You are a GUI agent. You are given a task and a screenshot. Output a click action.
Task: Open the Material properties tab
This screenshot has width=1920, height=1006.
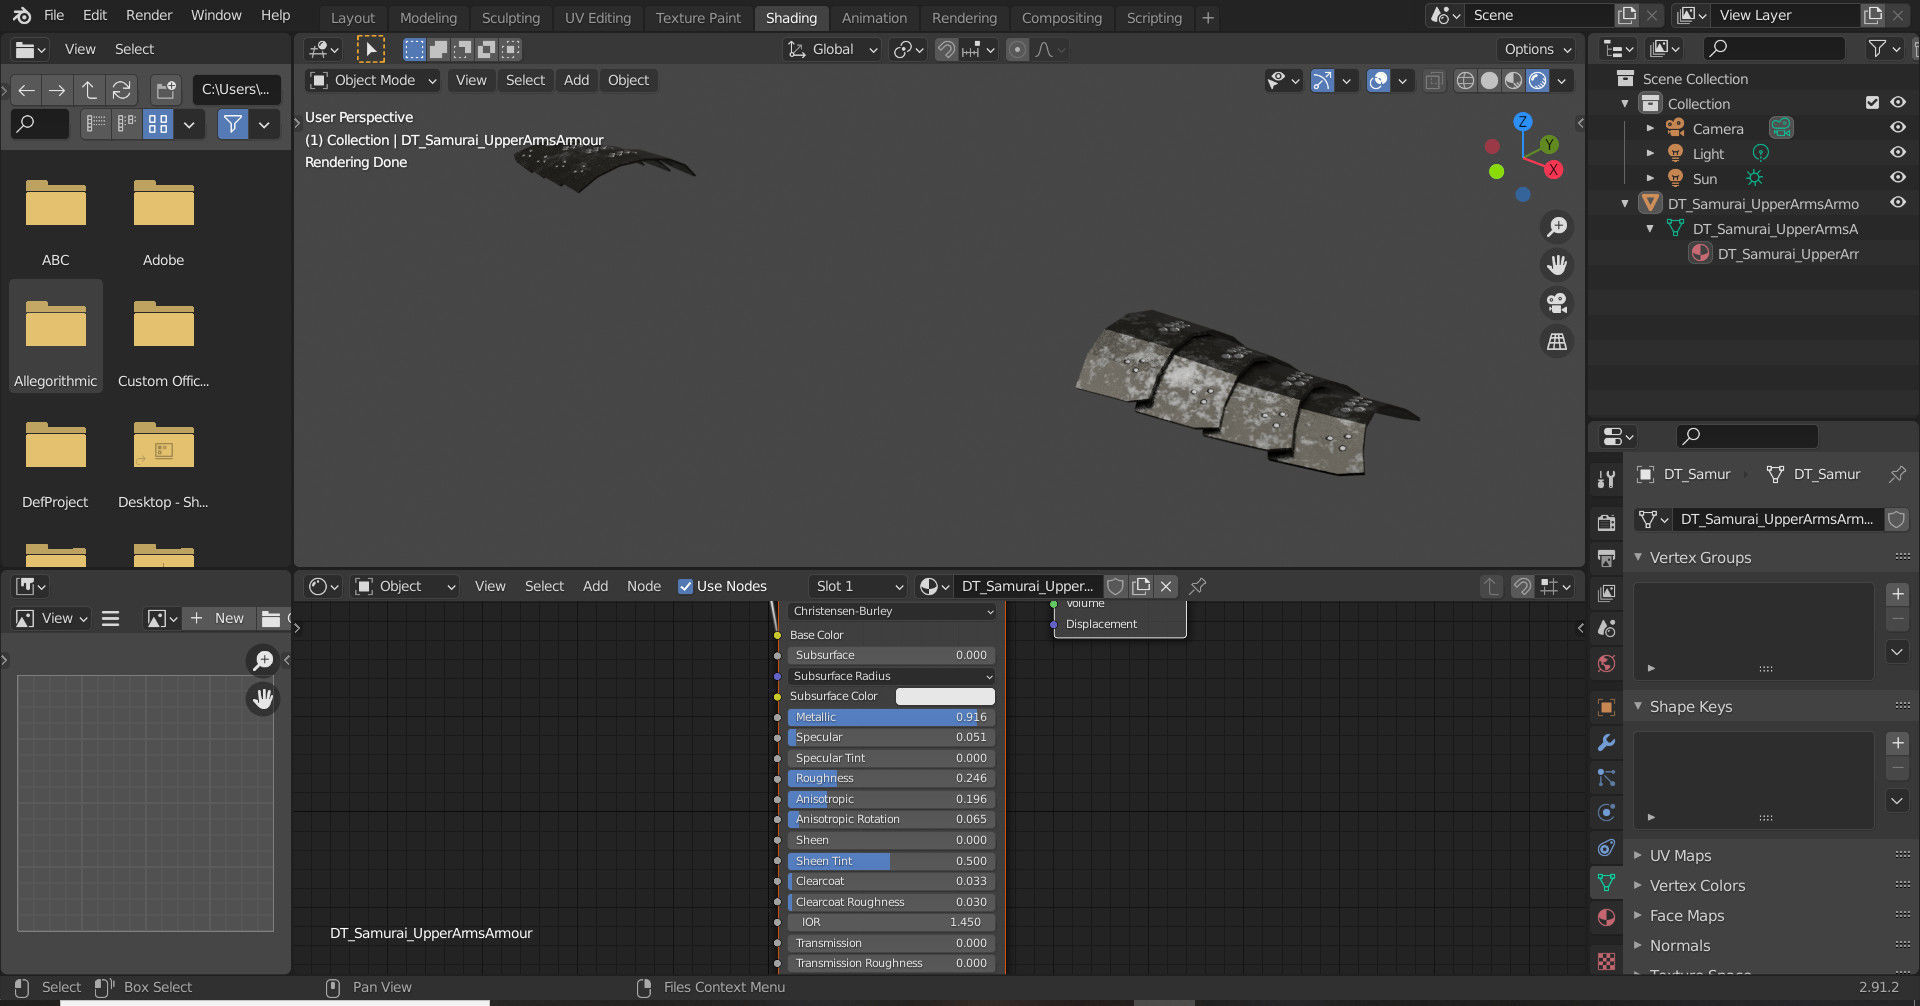coord(1606,917)
